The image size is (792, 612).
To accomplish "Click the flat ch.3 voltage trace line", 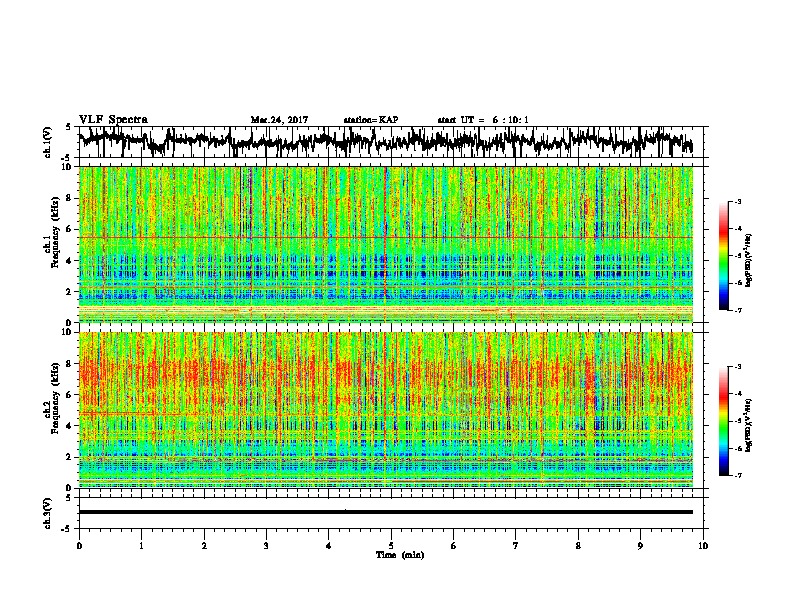I will pyautogui.click(x=386, y=512).
